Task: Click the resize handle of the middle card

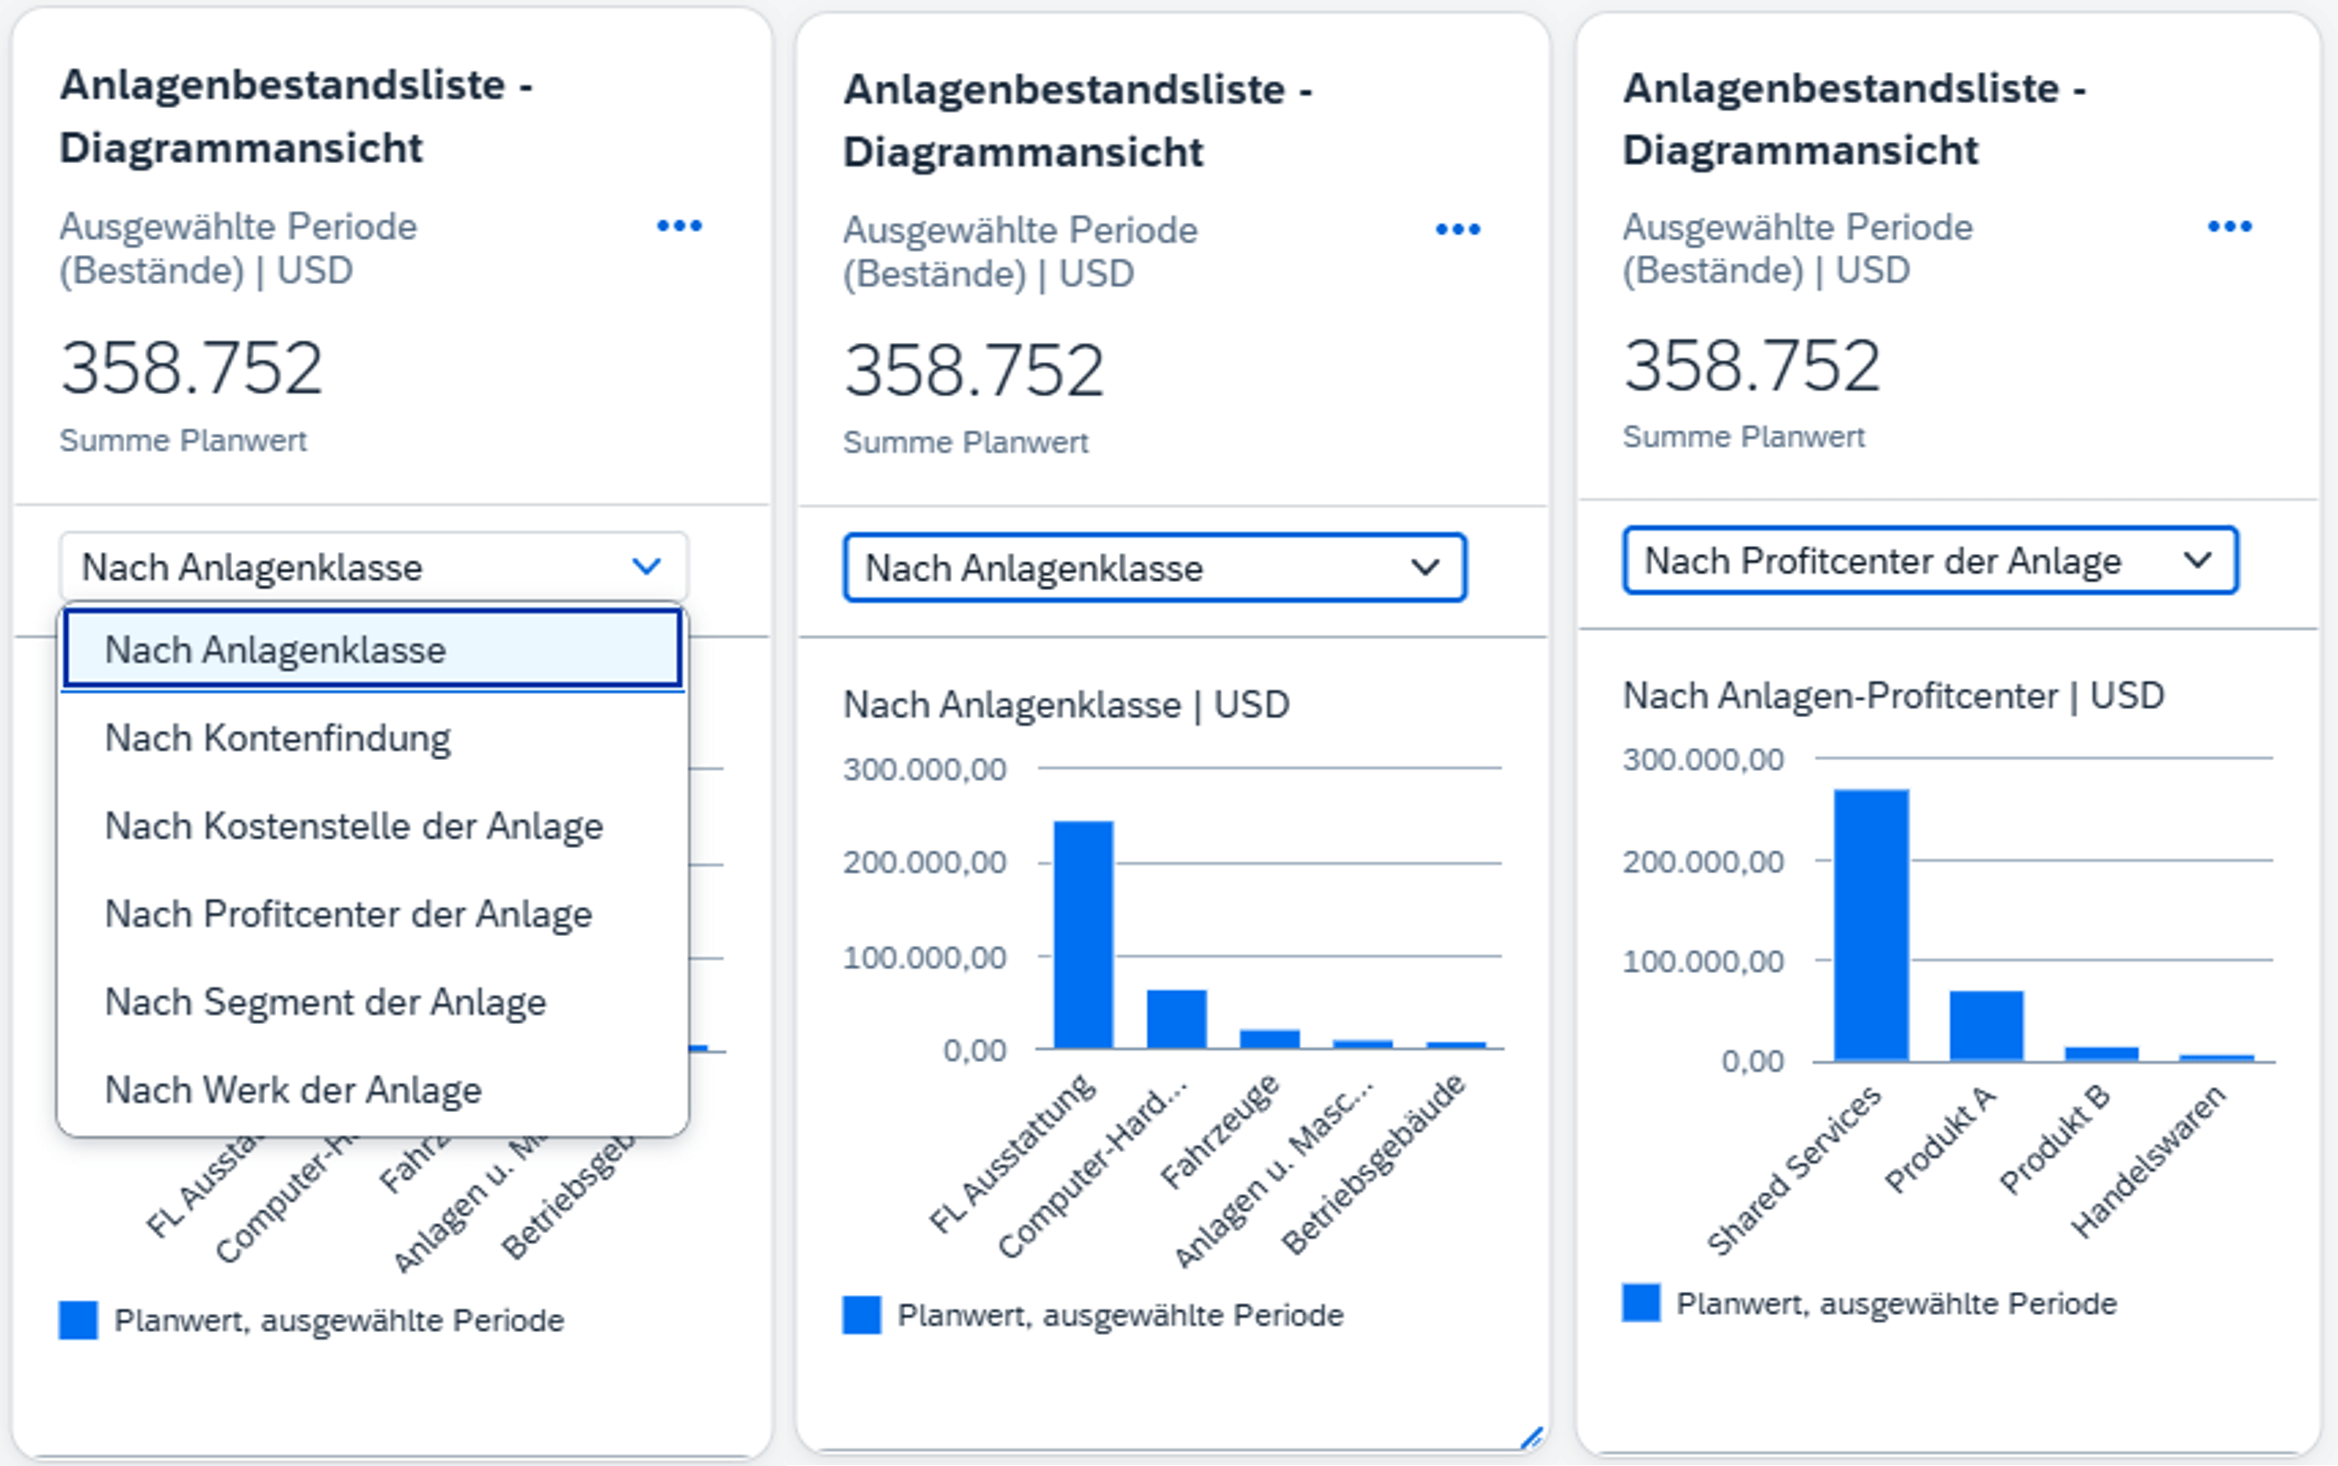Action: (1531, 1438)
